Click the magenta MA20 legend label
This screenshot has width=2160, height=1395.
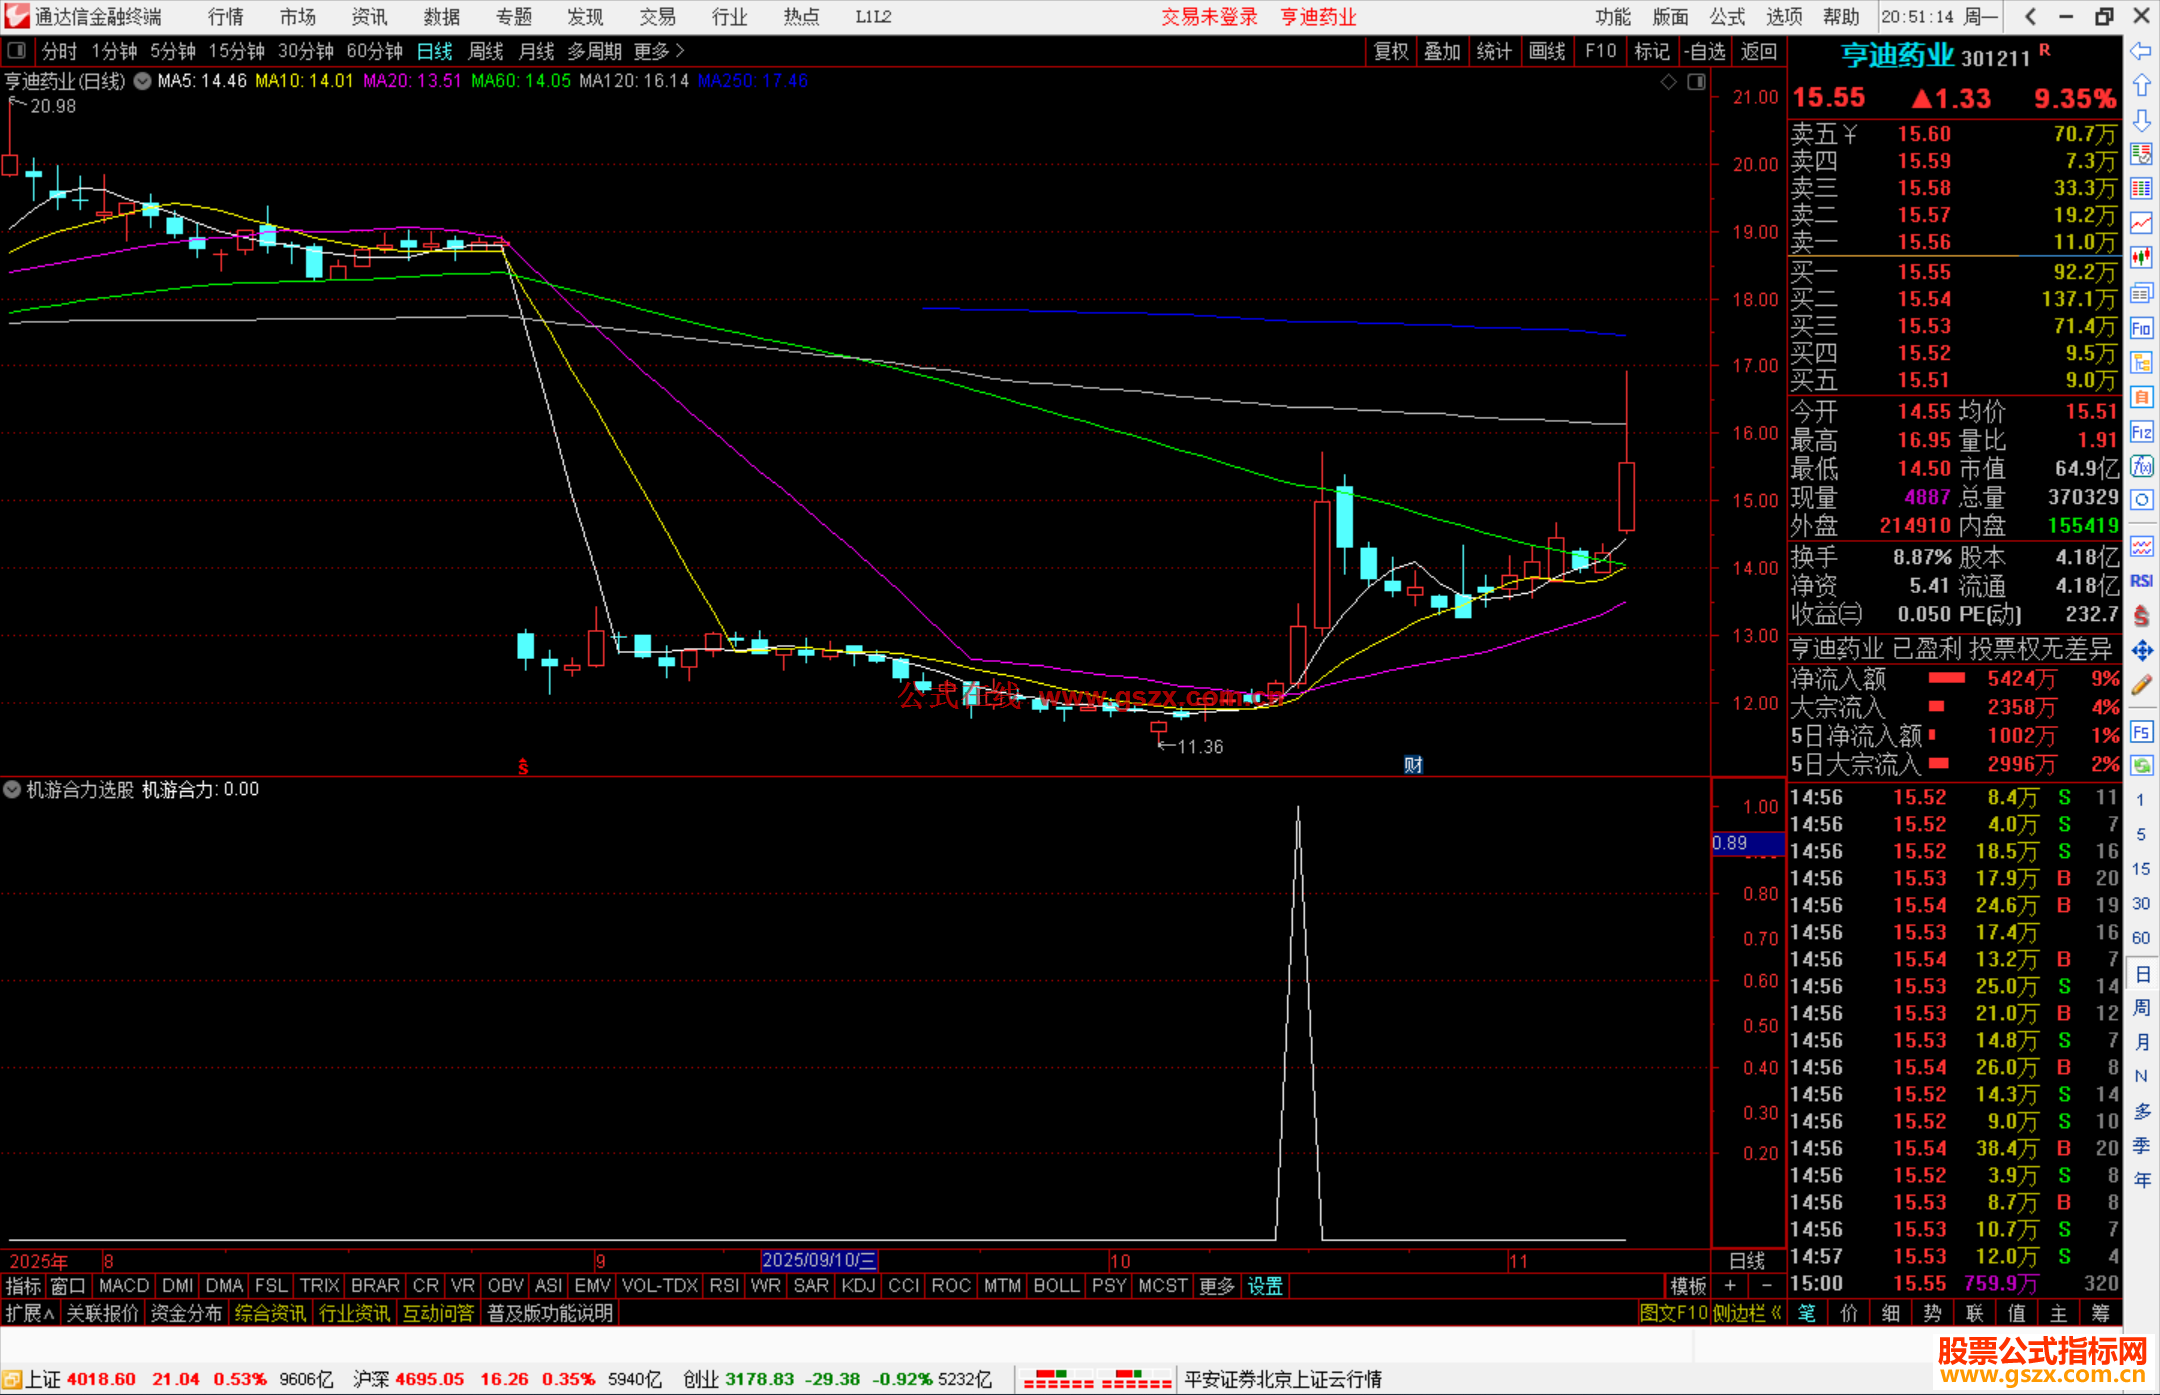[x=412, y=81]
